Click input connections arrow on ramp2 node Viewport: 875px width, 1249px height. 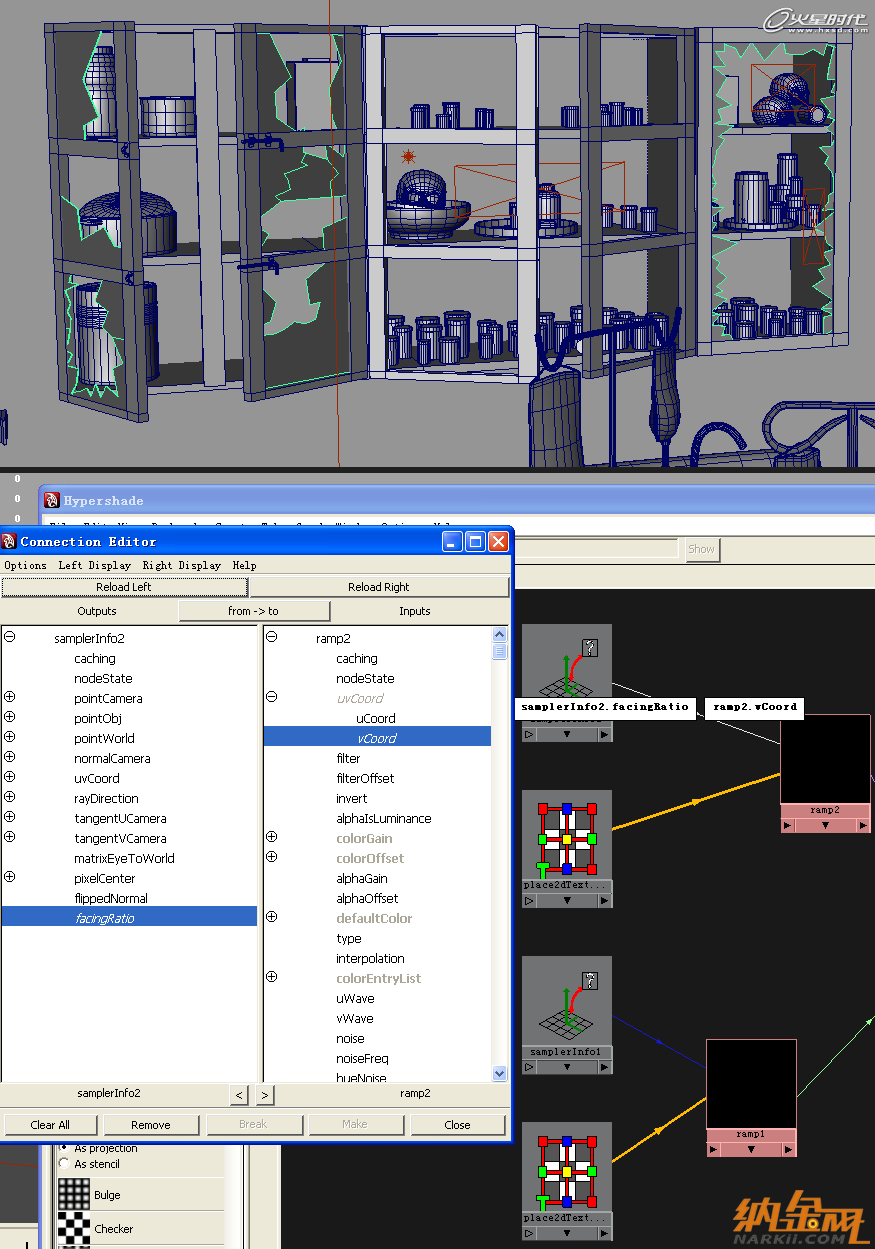(x=788, y=825)
